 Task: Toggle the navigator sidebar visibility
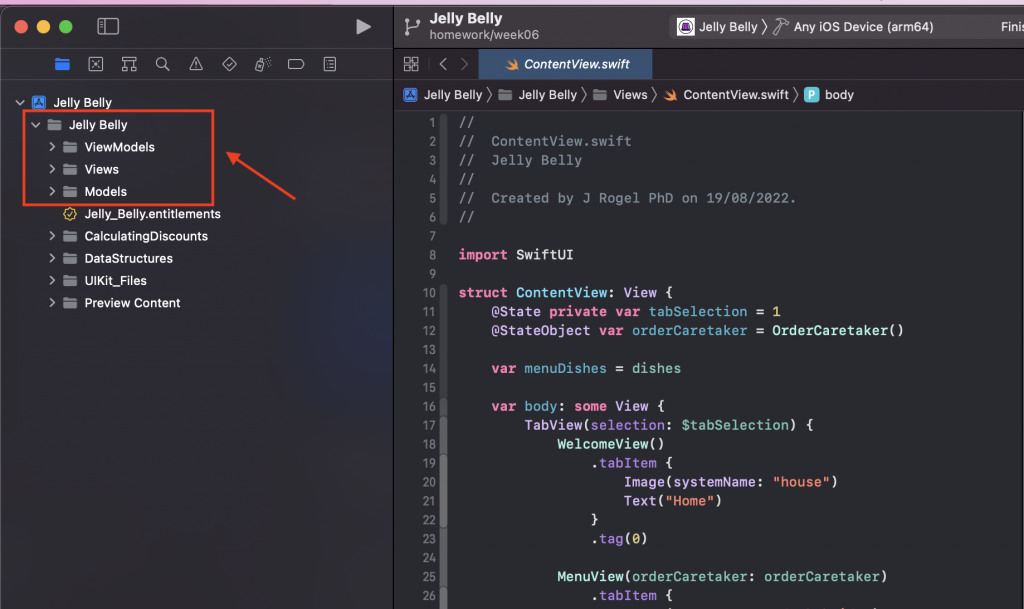pos(107,27)
